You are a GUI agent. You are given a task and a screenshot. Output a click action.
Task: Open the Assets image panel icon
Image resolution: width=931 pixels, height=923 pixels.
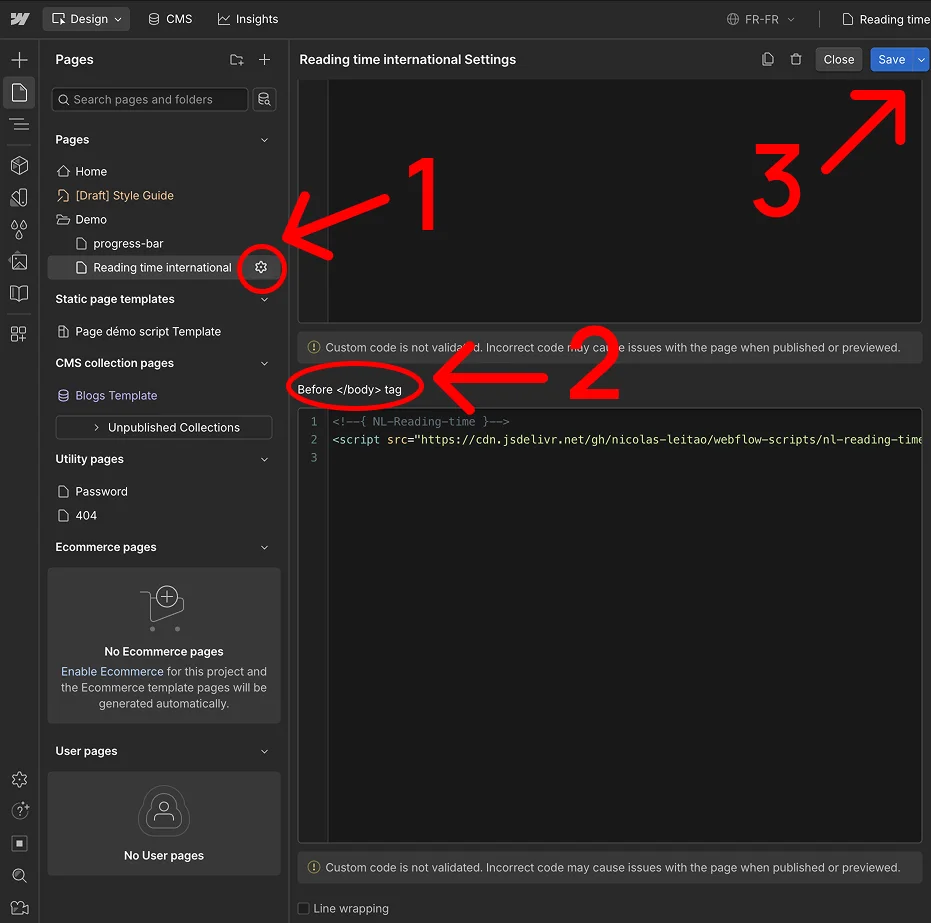click(x=19, y=261)
